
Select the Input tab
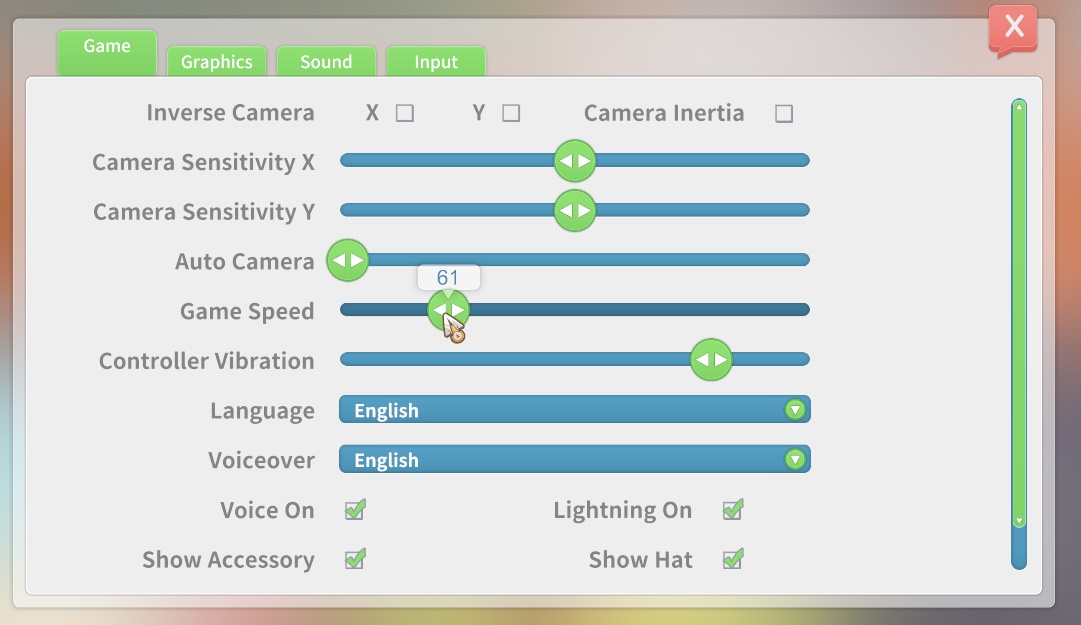436,62
